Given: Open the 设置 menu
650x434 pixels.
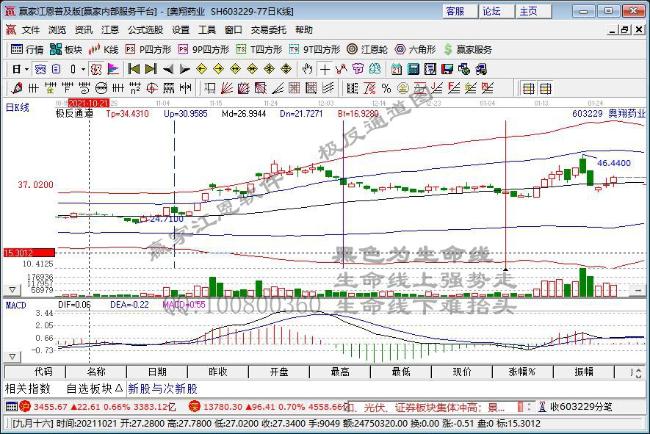Looking at the screenshot, I should pos(181,30).
